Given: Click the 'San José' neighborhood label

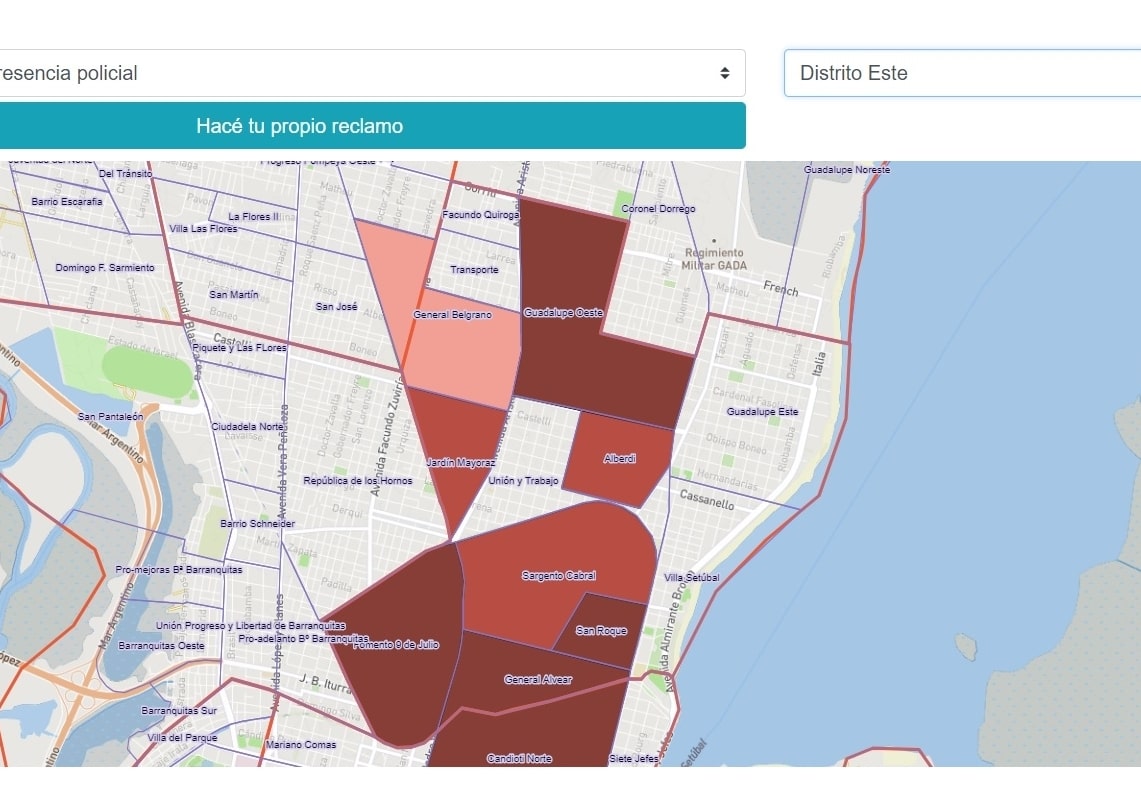Looking at the screenshot, I should (336, 306).
